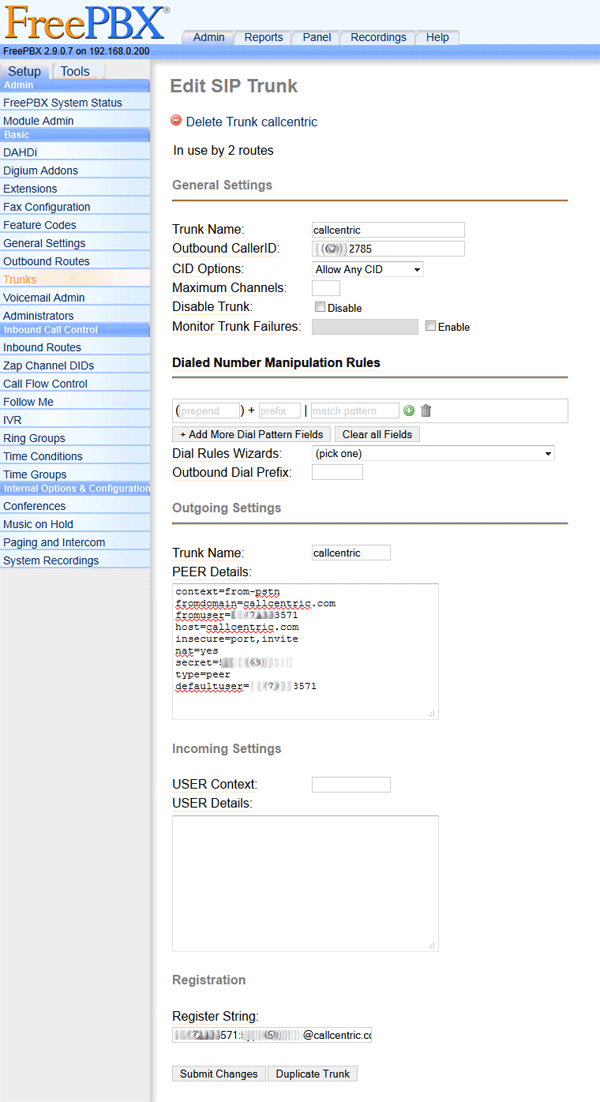
Task: Open General Settings in the sidebar
Action: click(74, 243)
